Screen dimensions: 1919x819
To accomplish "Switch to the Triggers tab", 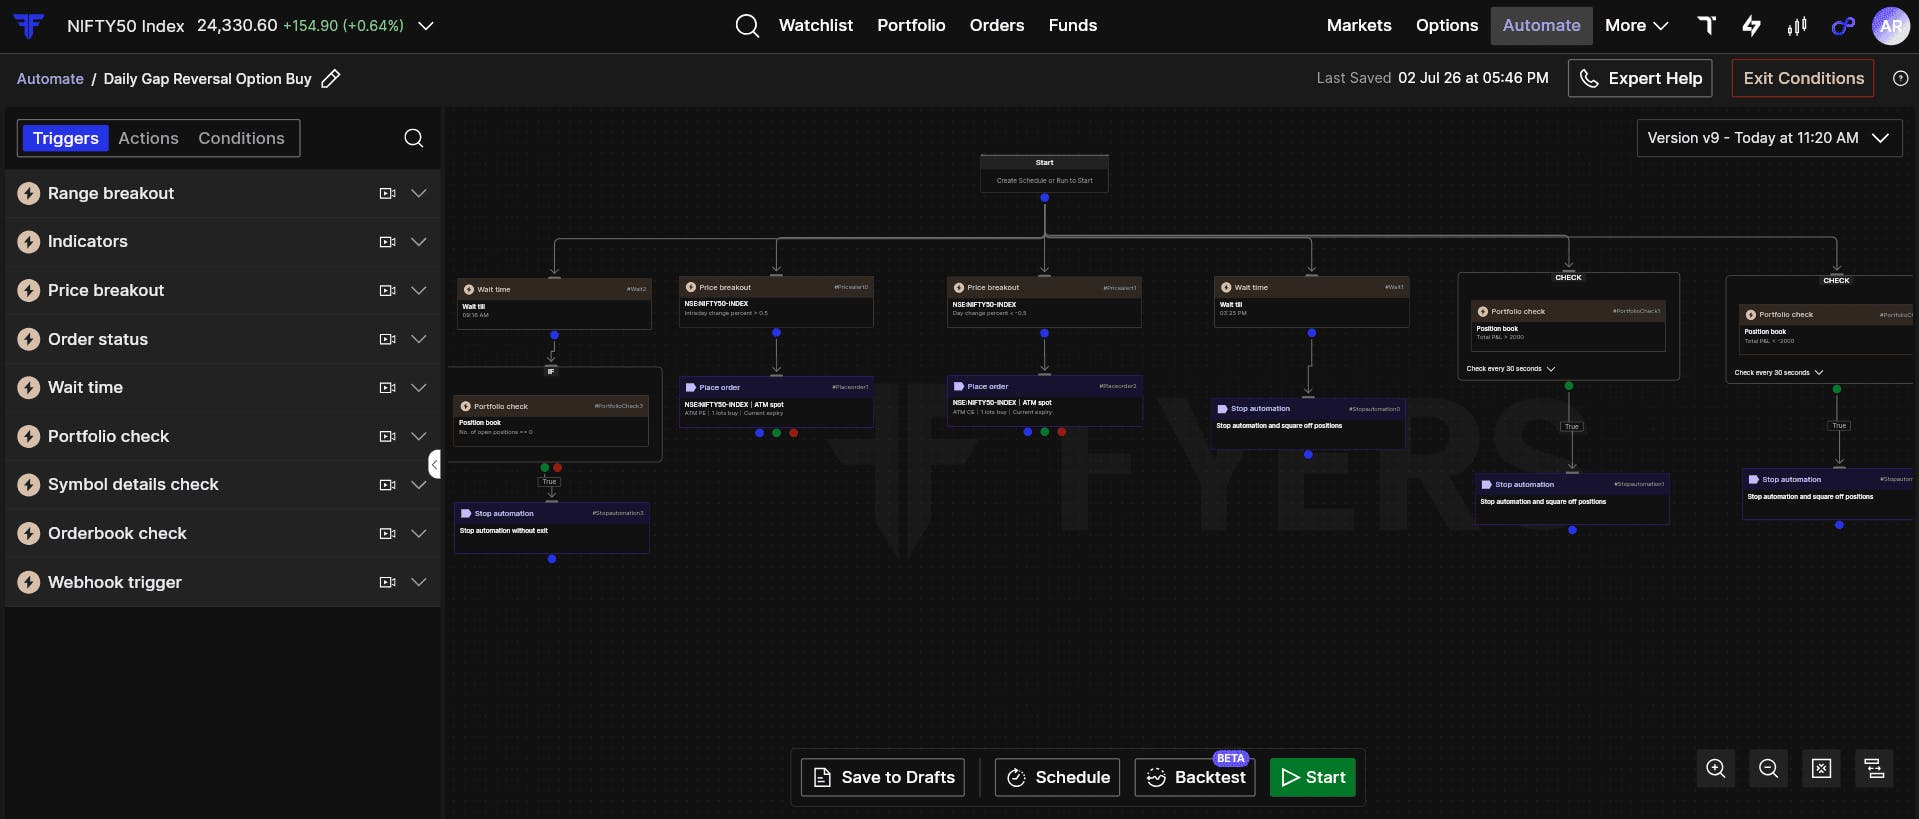I will pyautogui.click(x=66, y=138).
